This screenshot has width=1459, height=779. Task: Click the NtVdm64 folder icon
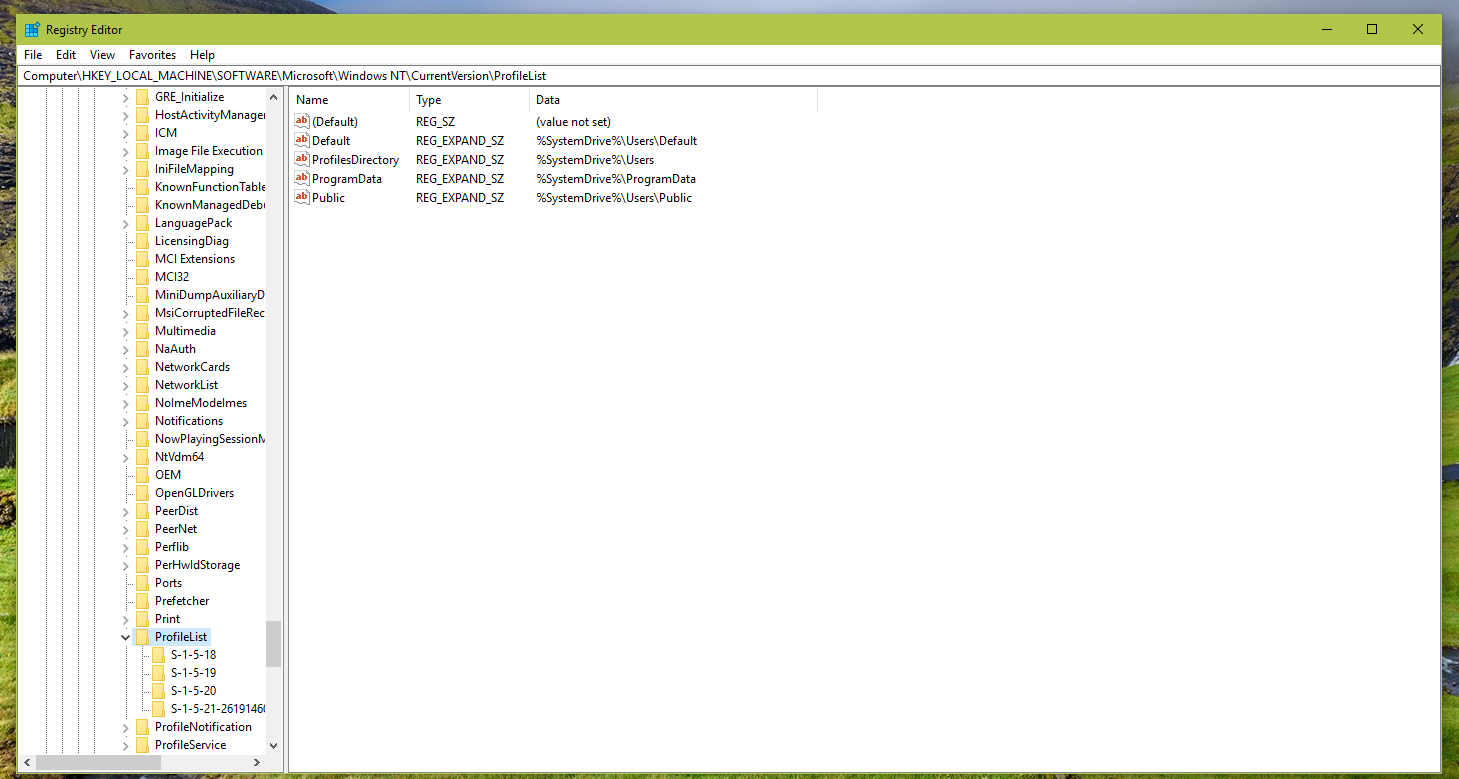pos(142,457)
